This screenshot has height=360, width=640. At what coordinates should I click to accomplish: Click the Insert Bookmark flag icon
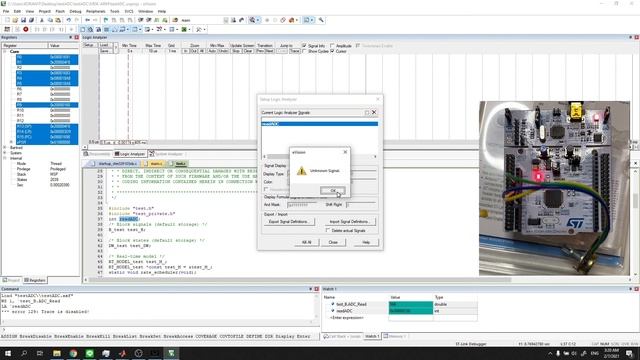[x=106, y=20]
